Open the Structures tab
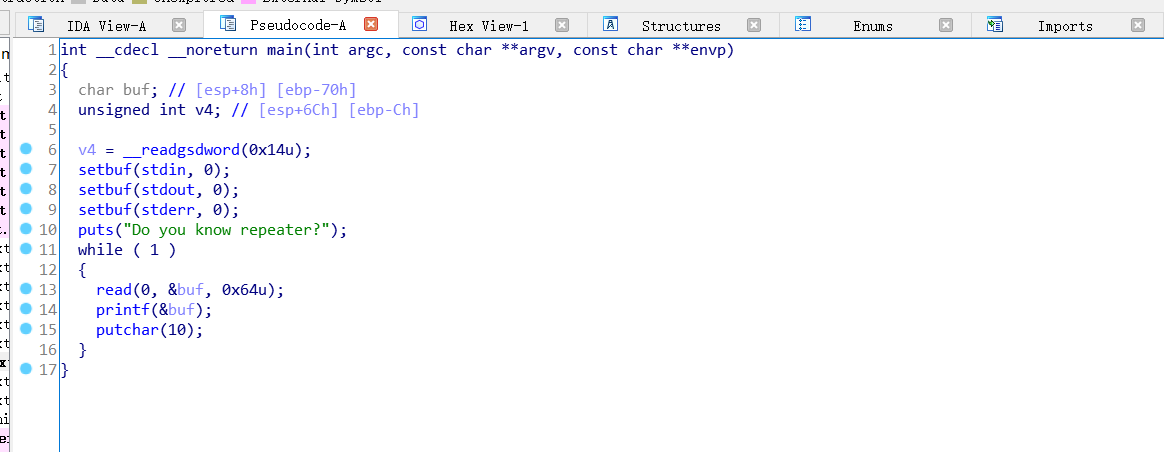 [681, 26]
